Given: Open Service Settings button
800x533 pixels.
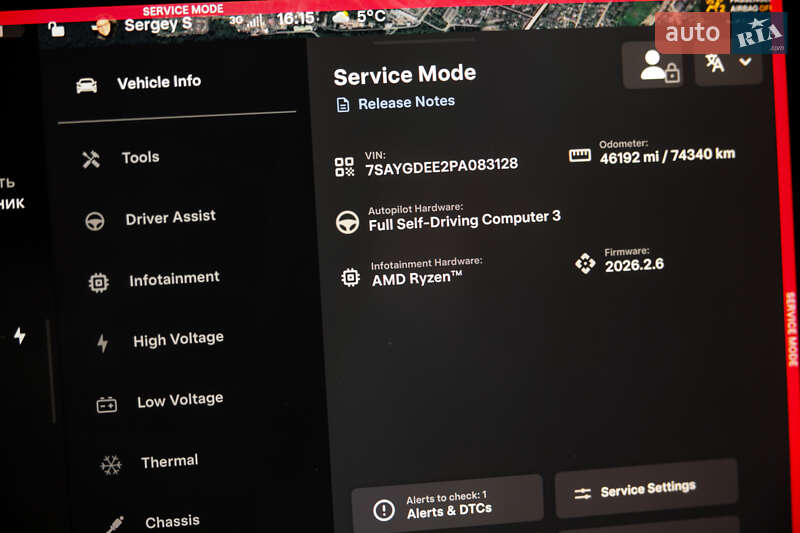Looking at the screenshot, I should 646,489.
